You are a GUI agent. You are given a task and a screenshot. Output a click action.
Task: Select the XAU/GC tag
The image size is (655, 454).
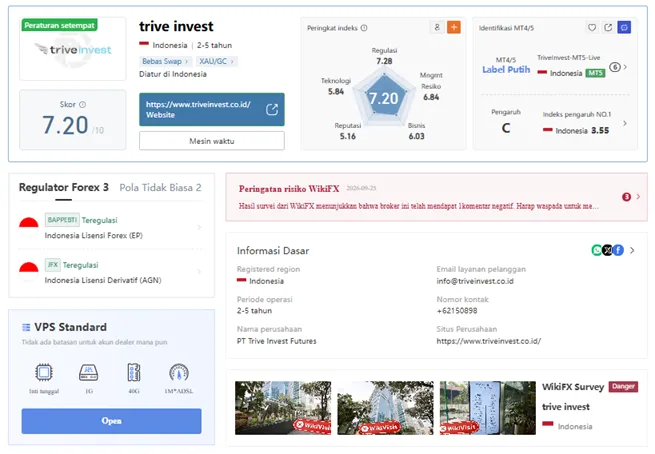tap(216, 61)
